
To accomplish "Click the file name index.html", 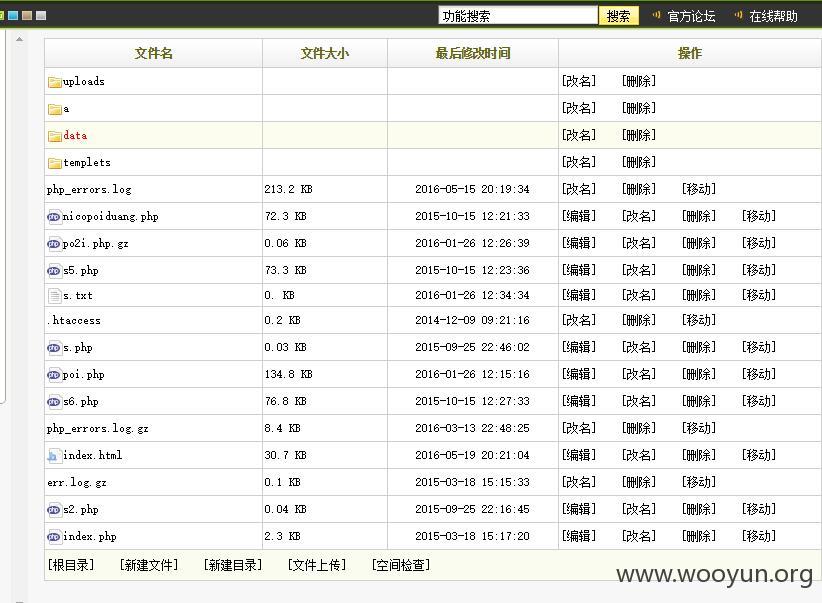I will (92, 455).
